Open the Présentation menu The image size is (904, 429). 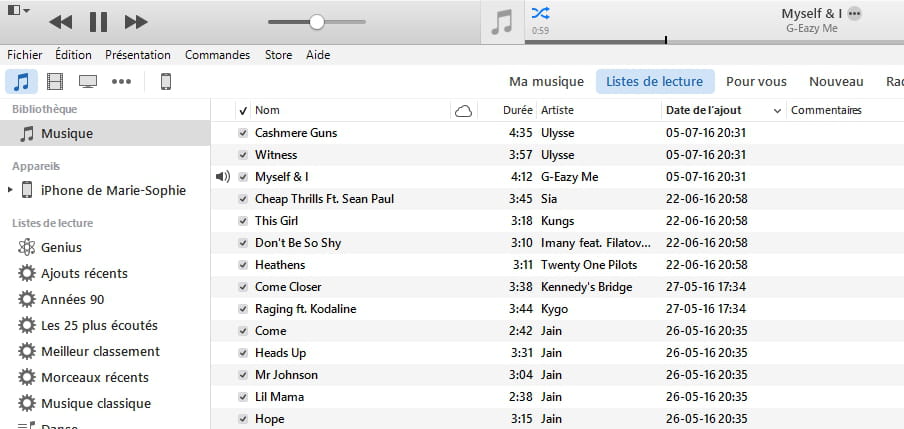coord(138,55)
